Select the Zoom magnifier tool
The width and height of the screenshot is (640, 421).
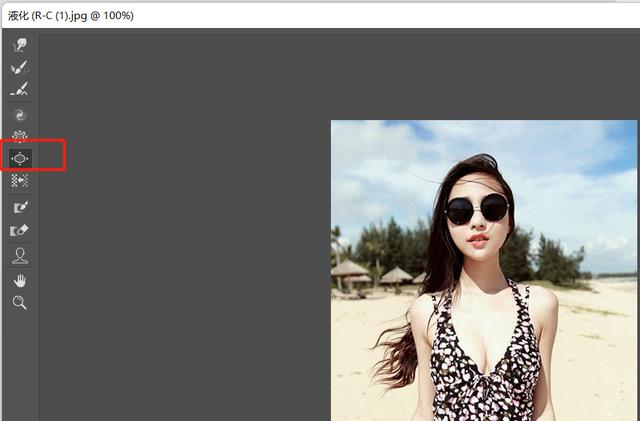20,303
